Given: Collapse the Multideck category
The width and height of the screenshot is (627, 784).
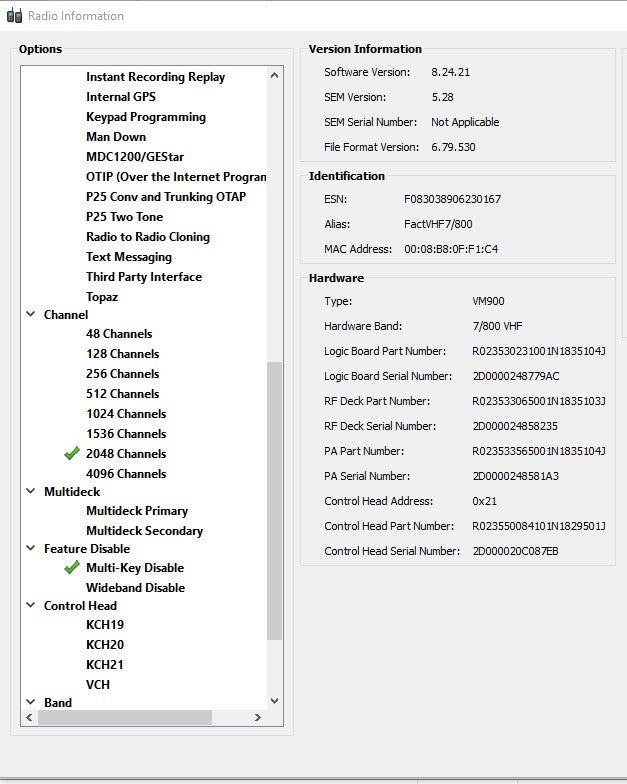Looking at the screenshot, I should pos(30,491).
